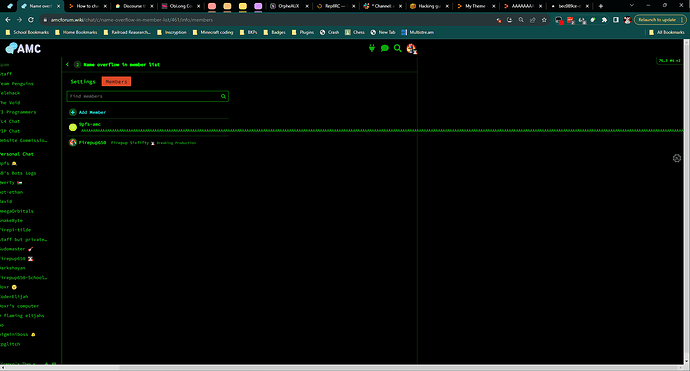This screenshot has height=371, width=690.
Task: Click the share icon in address bar
Action: point(532,20)
